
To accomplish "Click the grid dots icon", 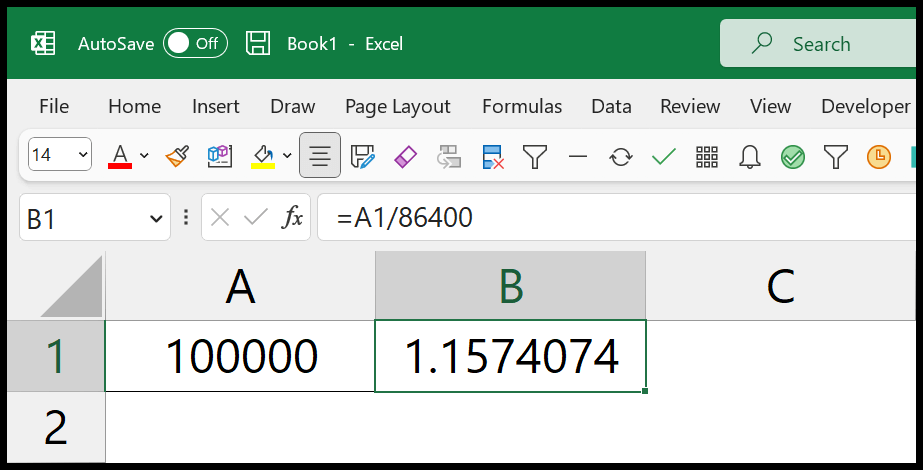I will (706, 157).
